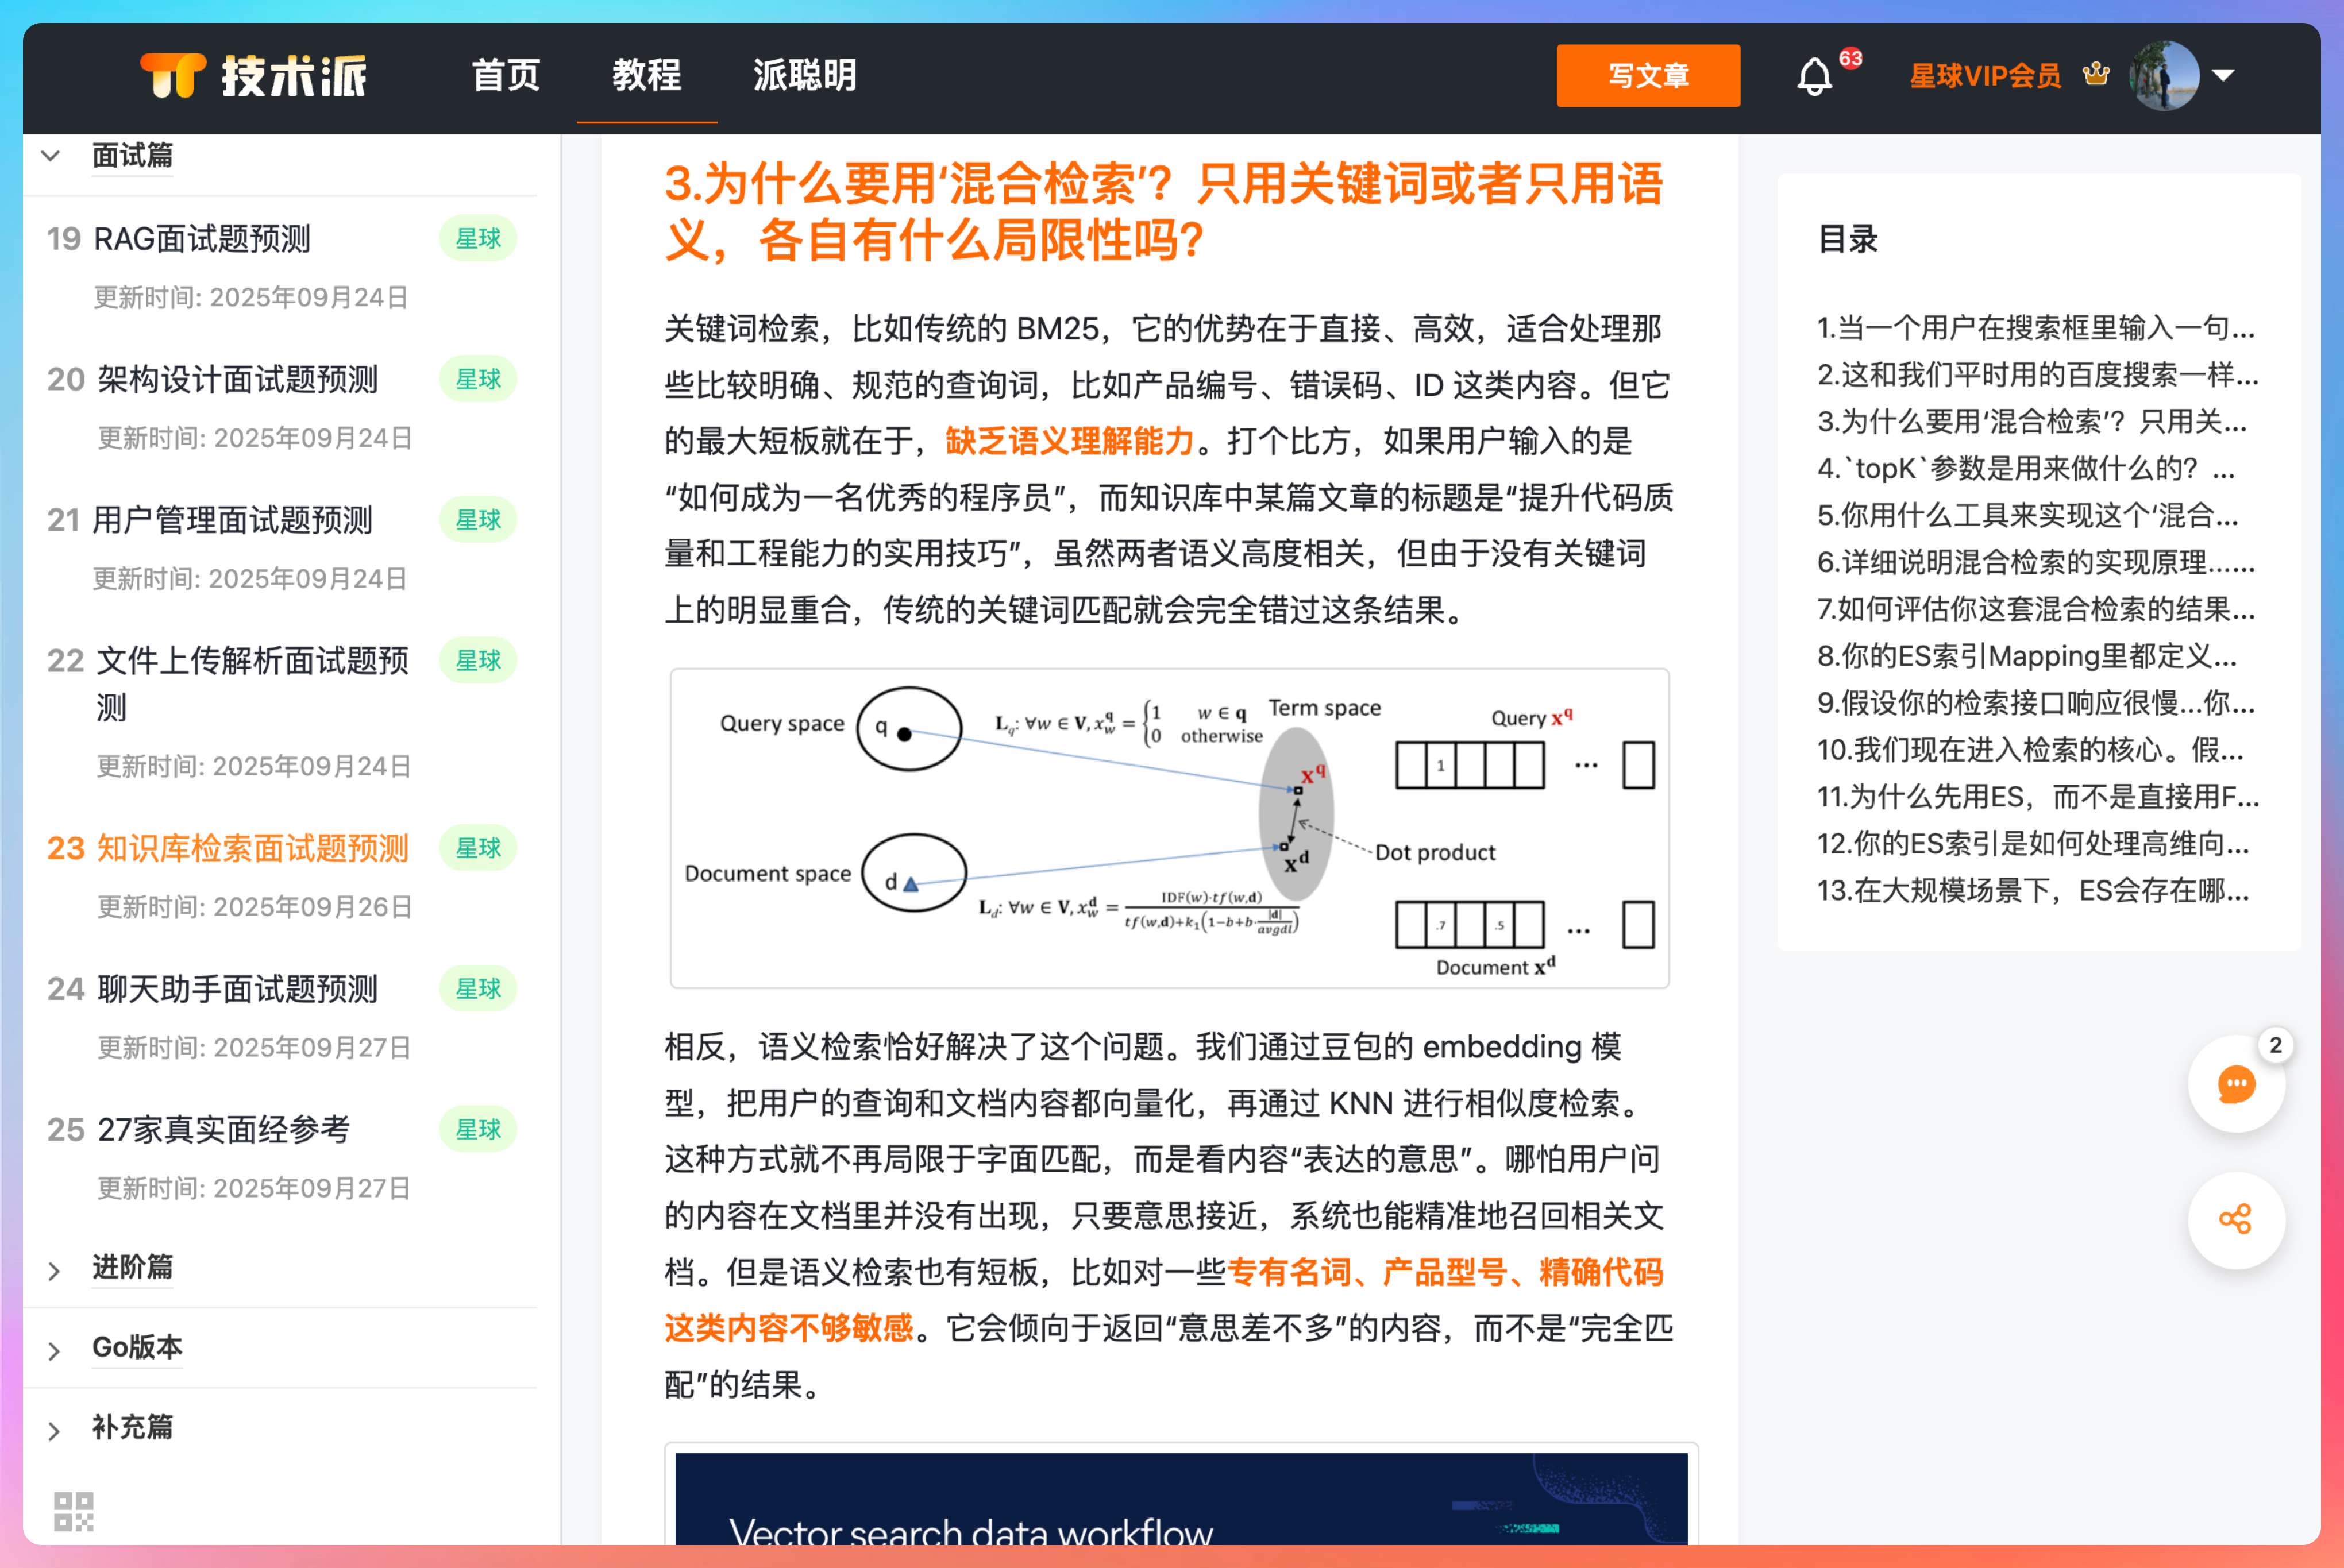Open the QR code icon at the sidebar bottom
The width and height of the screenshot is (2344, 1568).
73,1511
